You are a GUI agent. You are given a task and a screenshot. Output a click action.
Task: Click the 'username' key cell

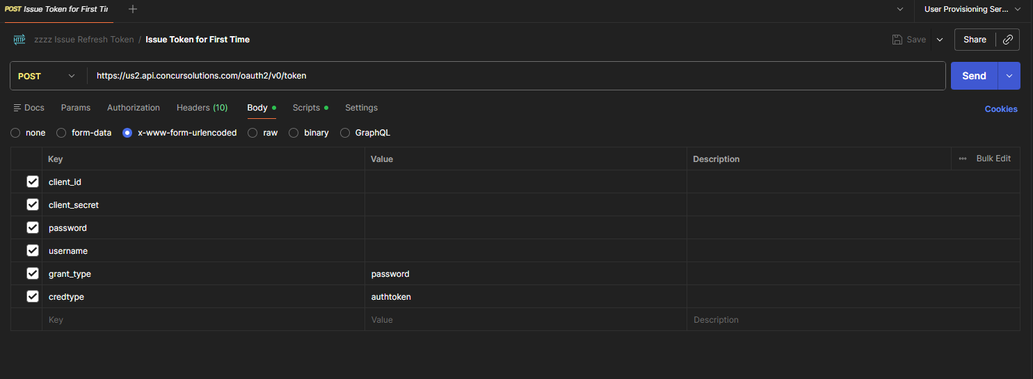click(204, 250)
